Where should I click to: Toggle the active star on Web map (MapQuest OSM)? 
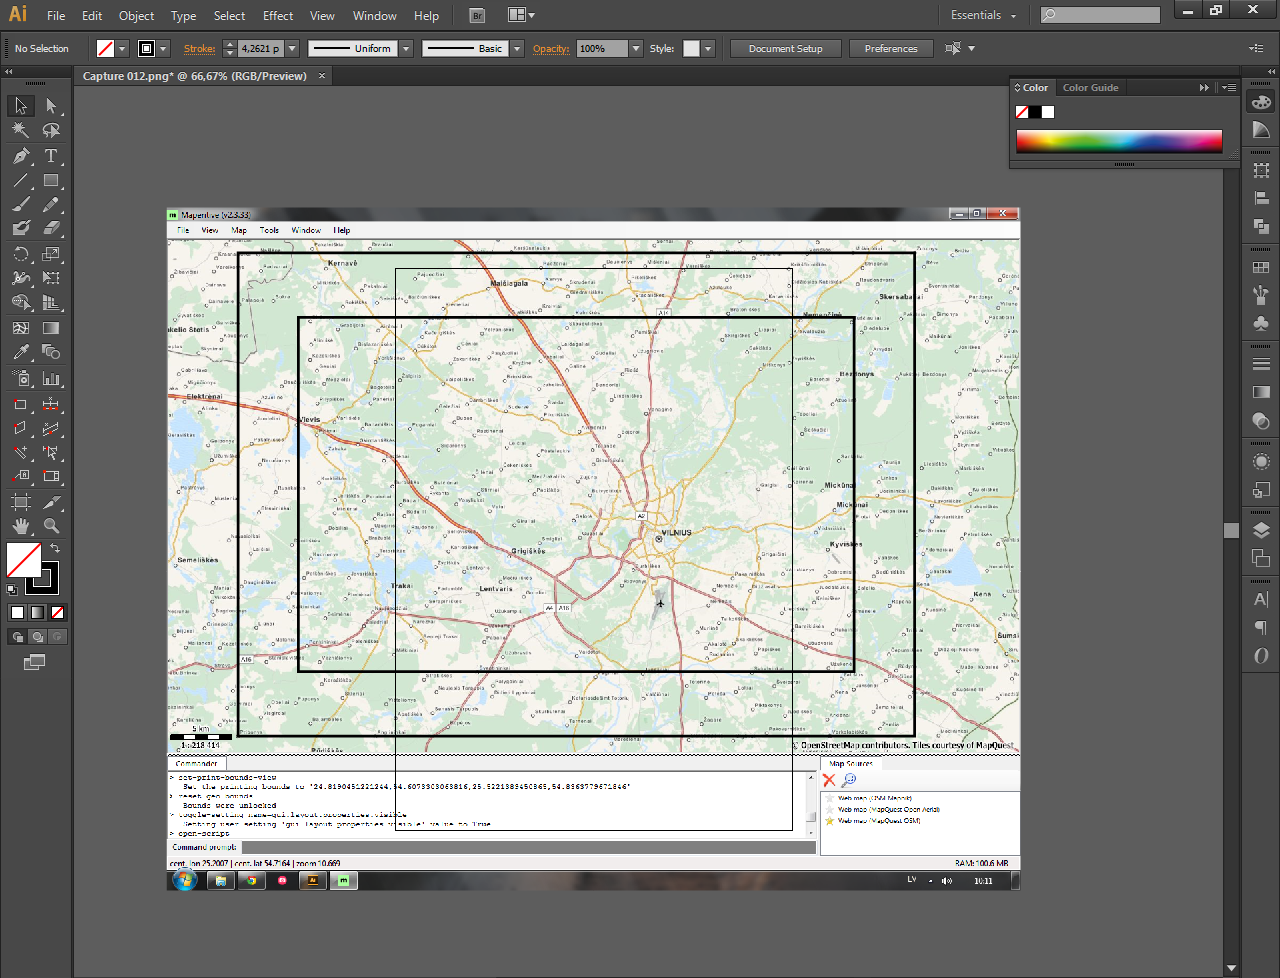click(829, 820)
